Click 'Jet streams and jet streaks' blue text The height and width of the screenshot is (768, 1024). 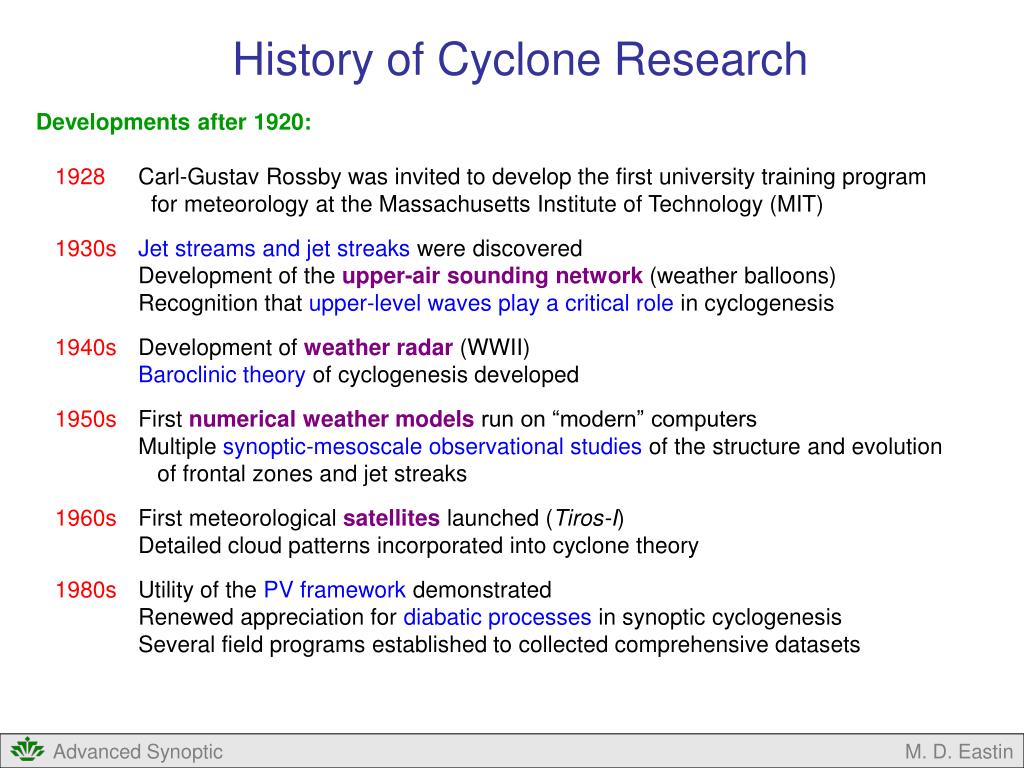tap(274, 249)
